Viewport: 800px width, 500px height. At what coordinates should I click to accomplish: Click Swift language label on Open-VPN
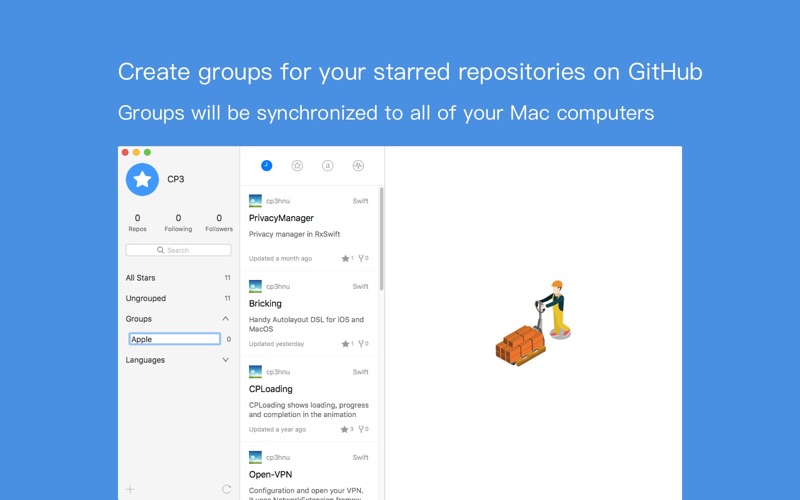coord(360,458)
